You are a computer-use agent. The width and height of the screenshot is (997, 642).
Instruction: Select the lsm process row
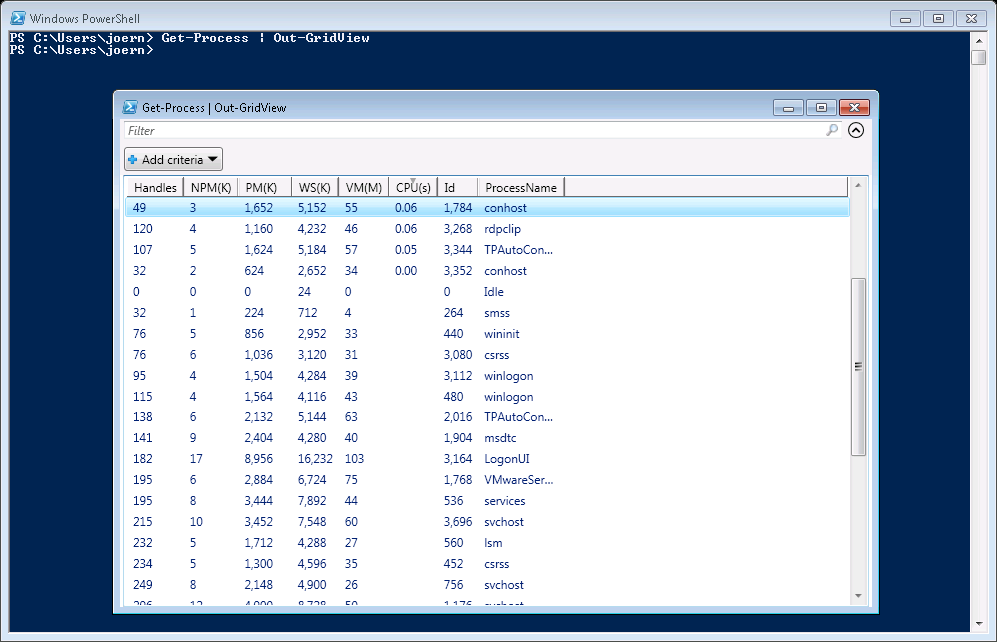(487, 543)
